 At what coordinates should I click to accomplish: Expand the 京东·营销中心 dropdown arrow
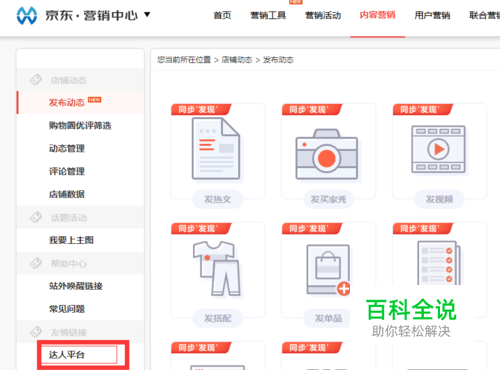[147, 14]
